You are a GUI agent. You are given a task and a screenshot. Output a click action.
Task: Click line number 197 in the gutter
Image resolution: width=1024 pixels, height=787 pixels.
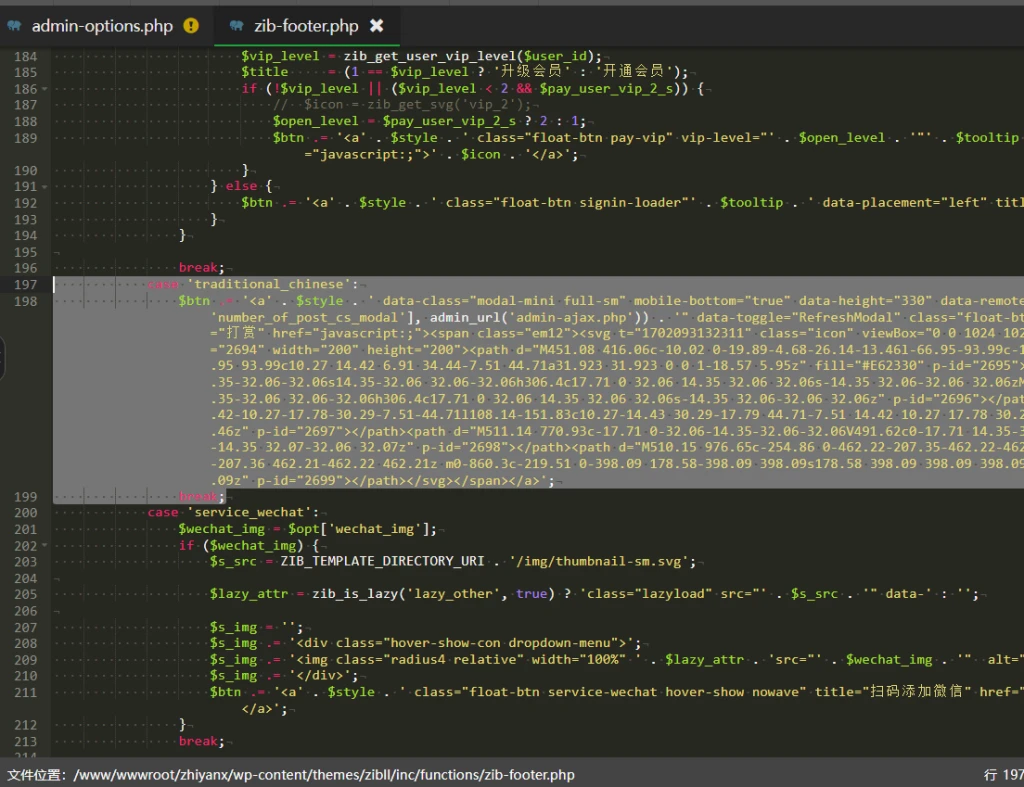25,285
